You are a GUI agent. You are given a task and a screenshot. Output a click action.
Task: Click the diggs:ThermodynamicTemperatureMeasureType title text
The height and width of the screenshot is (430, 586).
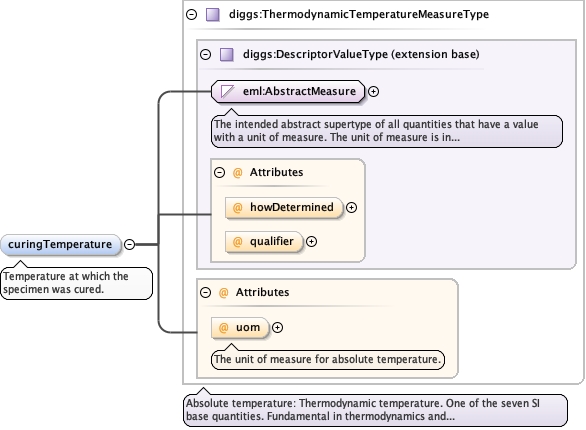pos(359,14)
